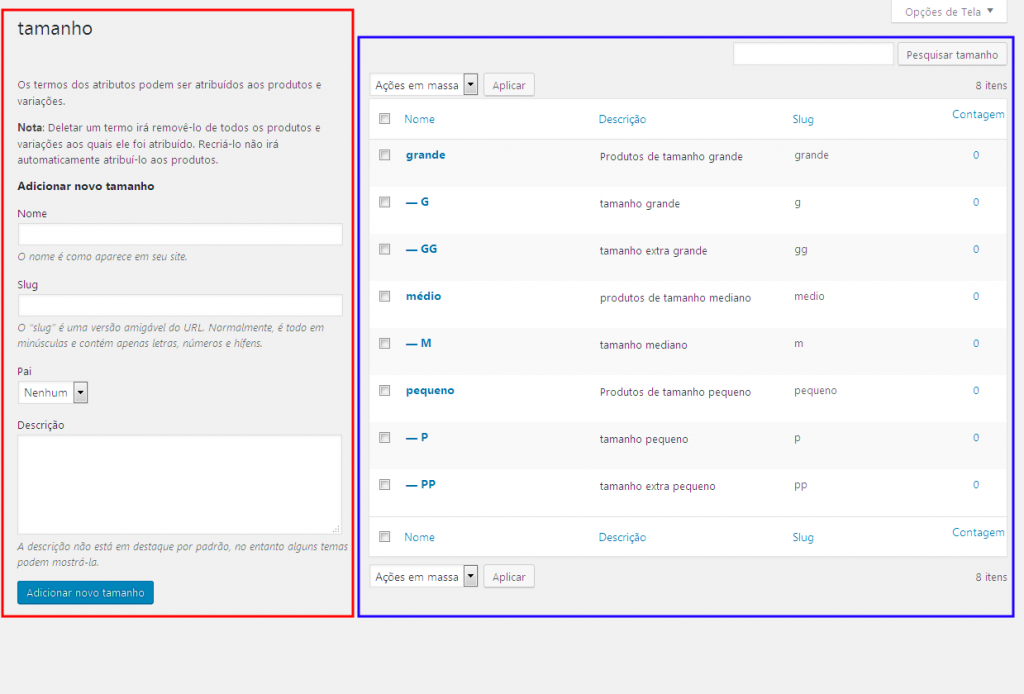Open product count for "pequeno" term

click(x=976, y=390)
